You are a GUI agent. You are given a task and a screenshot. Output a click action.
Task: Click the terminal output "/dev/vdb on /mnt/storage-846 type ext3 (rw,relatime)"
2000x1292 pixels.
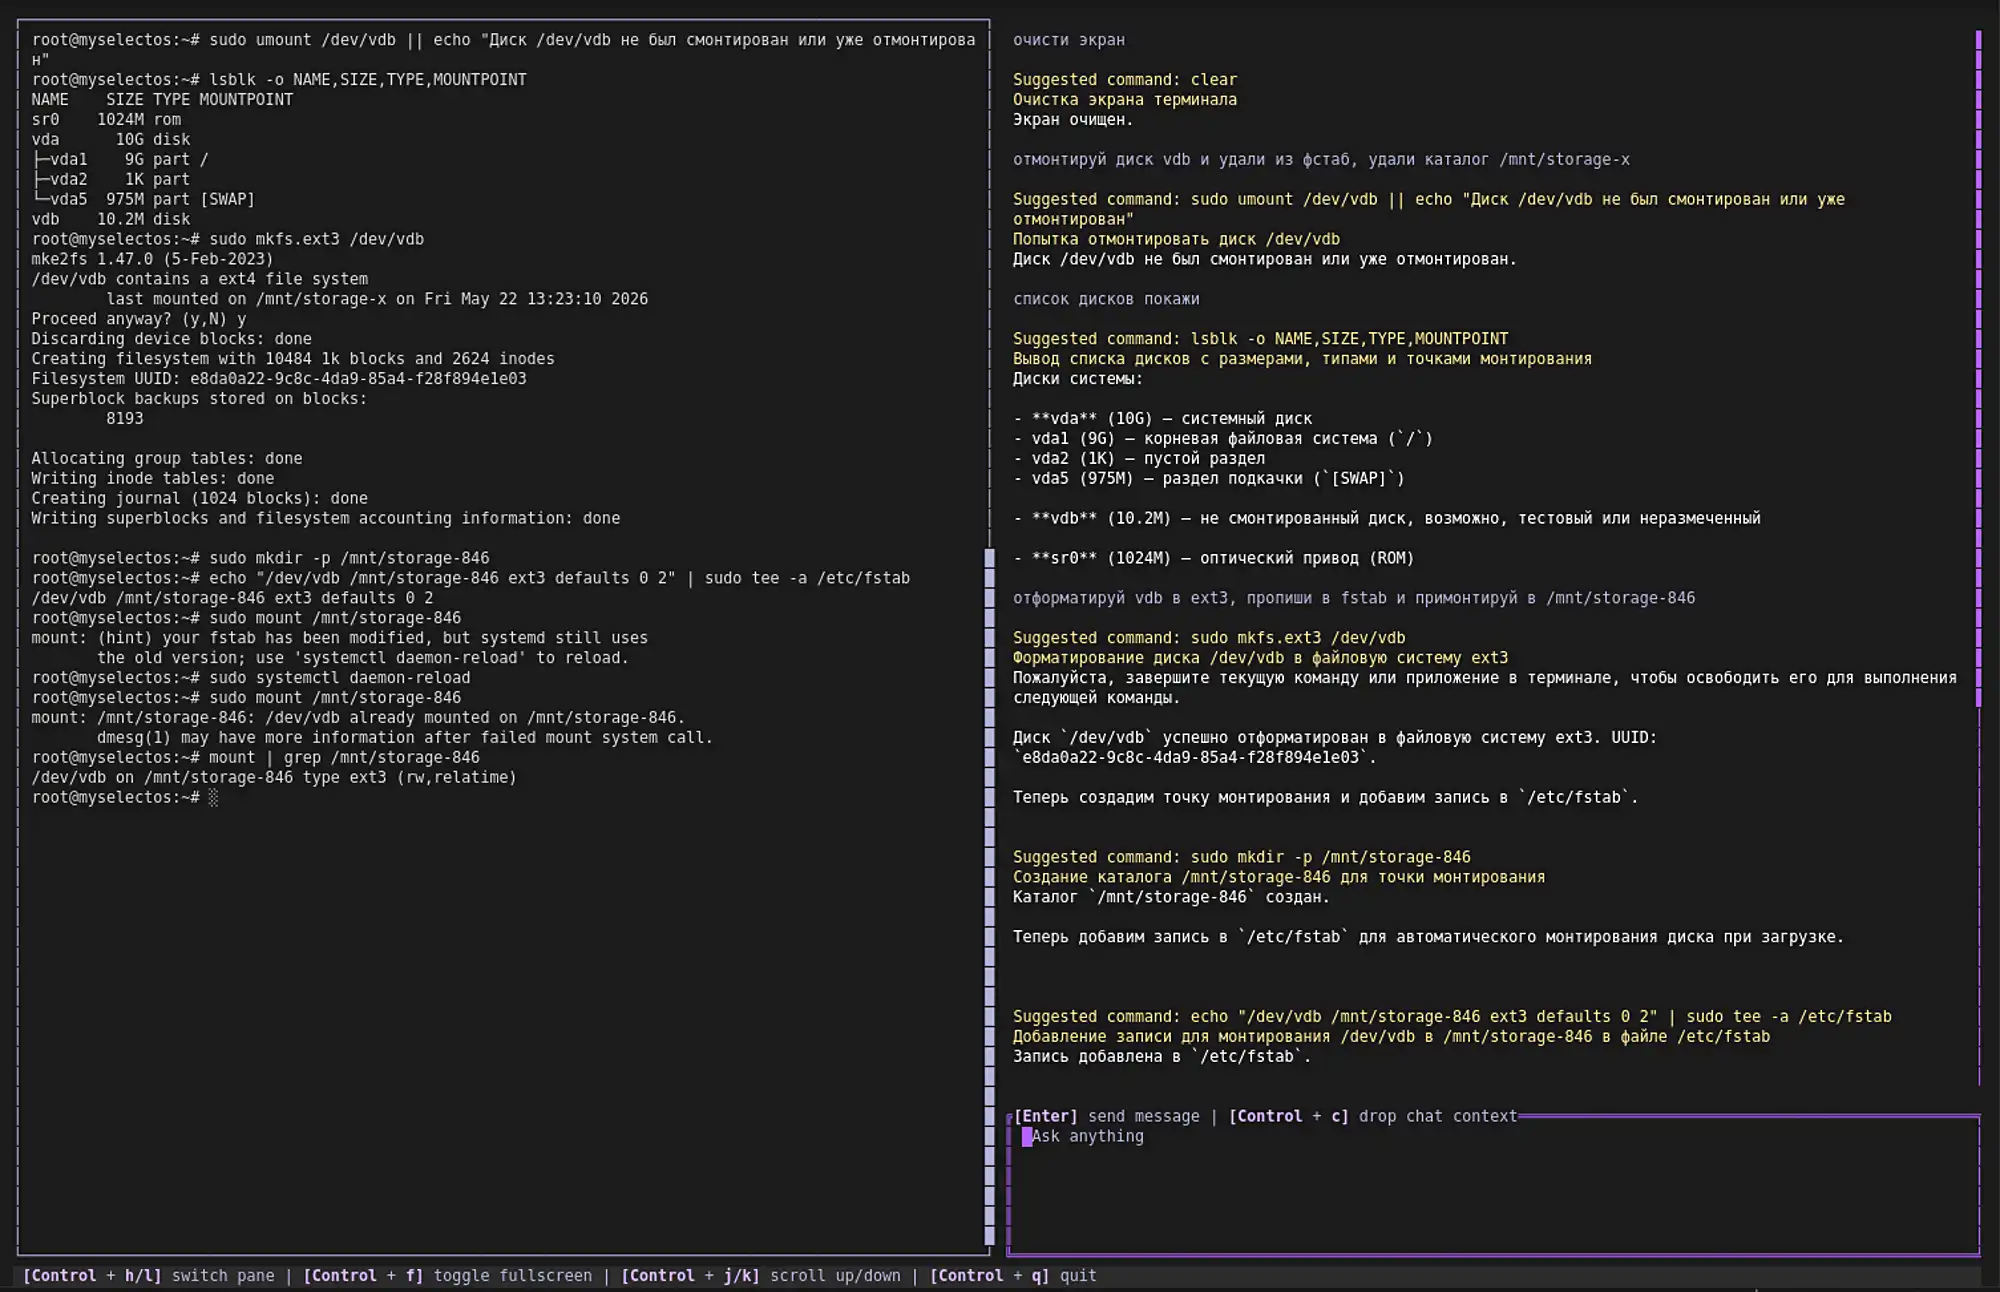coord(274,778)
